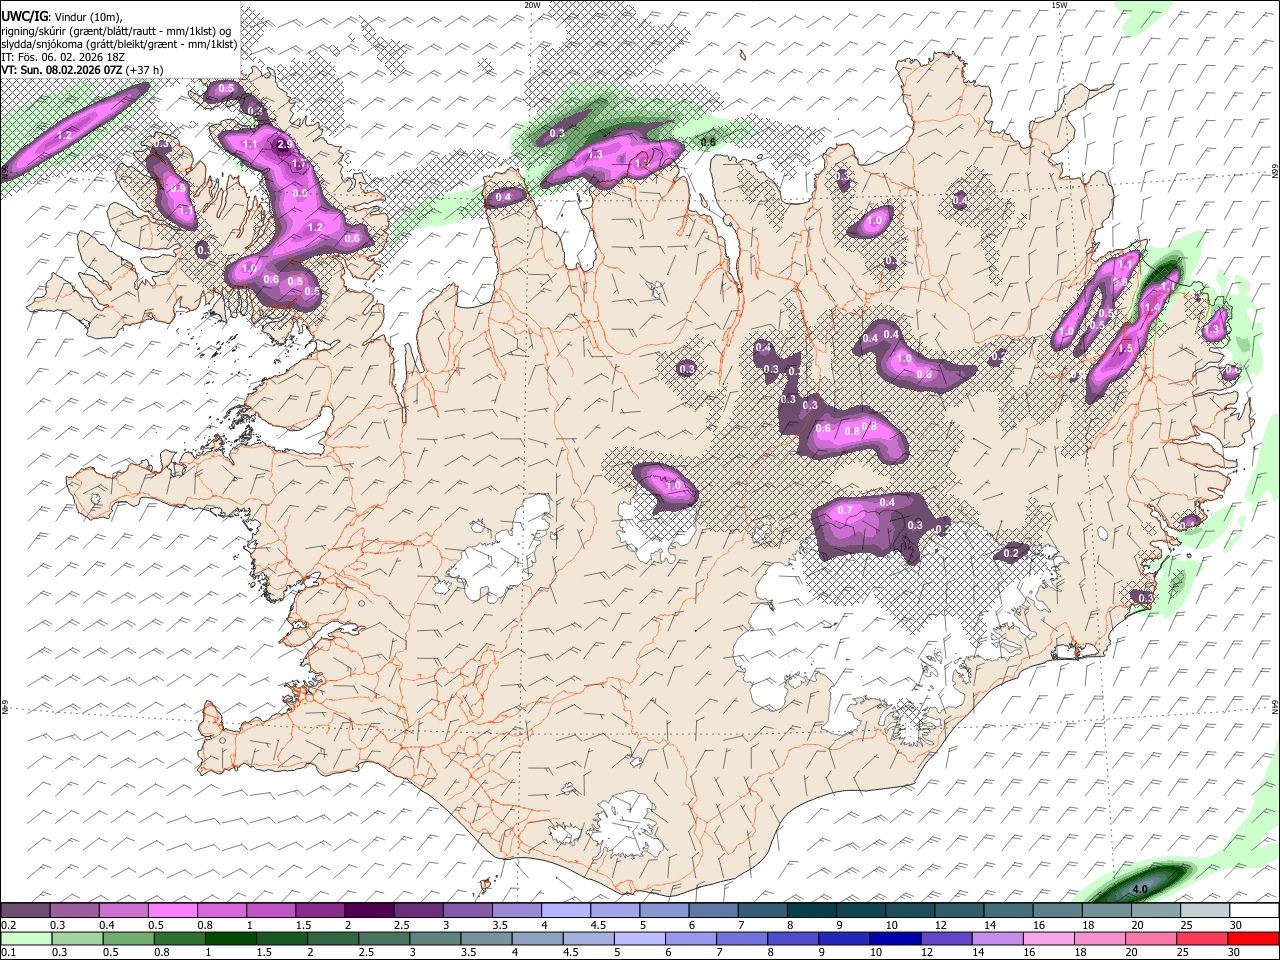1280x960 pixels.
Task: Select the '0.1' label in the bottom legend row
Action: (9, 953)
